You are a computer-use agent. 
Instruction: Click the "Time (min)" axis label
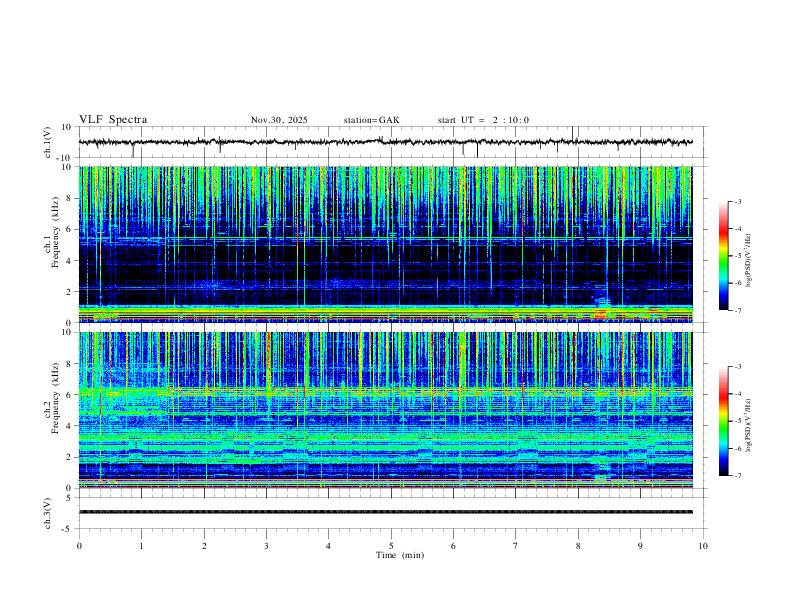coord(400,555)
